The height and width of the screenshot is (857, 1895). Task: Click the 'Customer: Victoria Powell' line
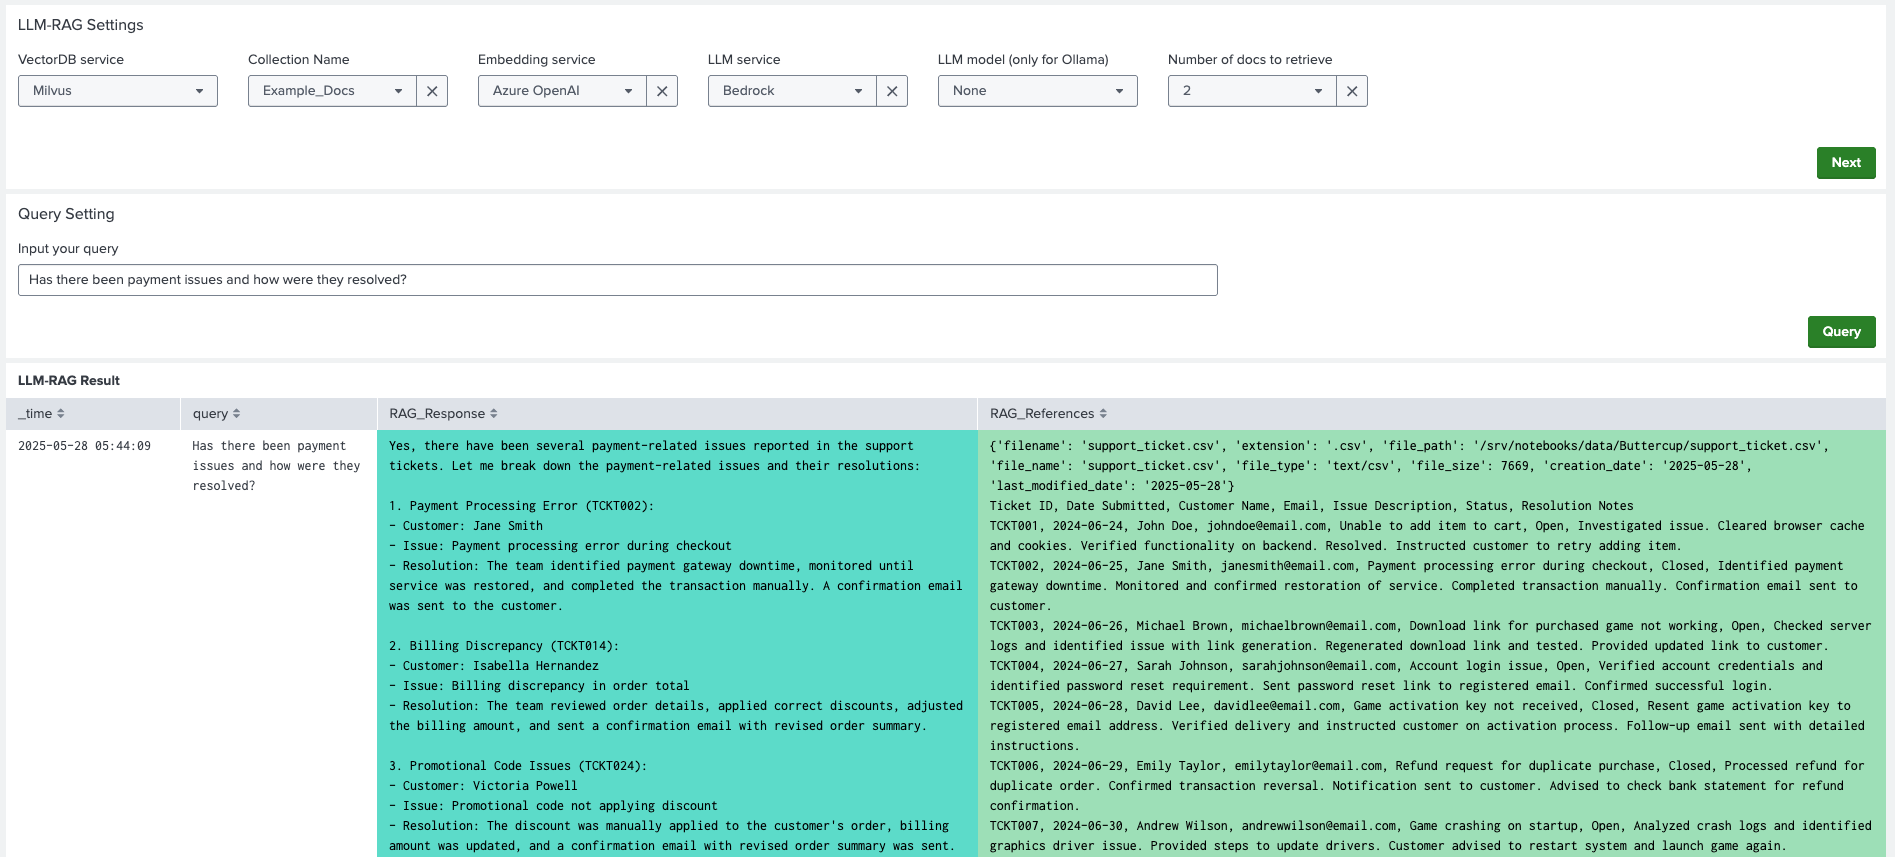pos(483,786)
